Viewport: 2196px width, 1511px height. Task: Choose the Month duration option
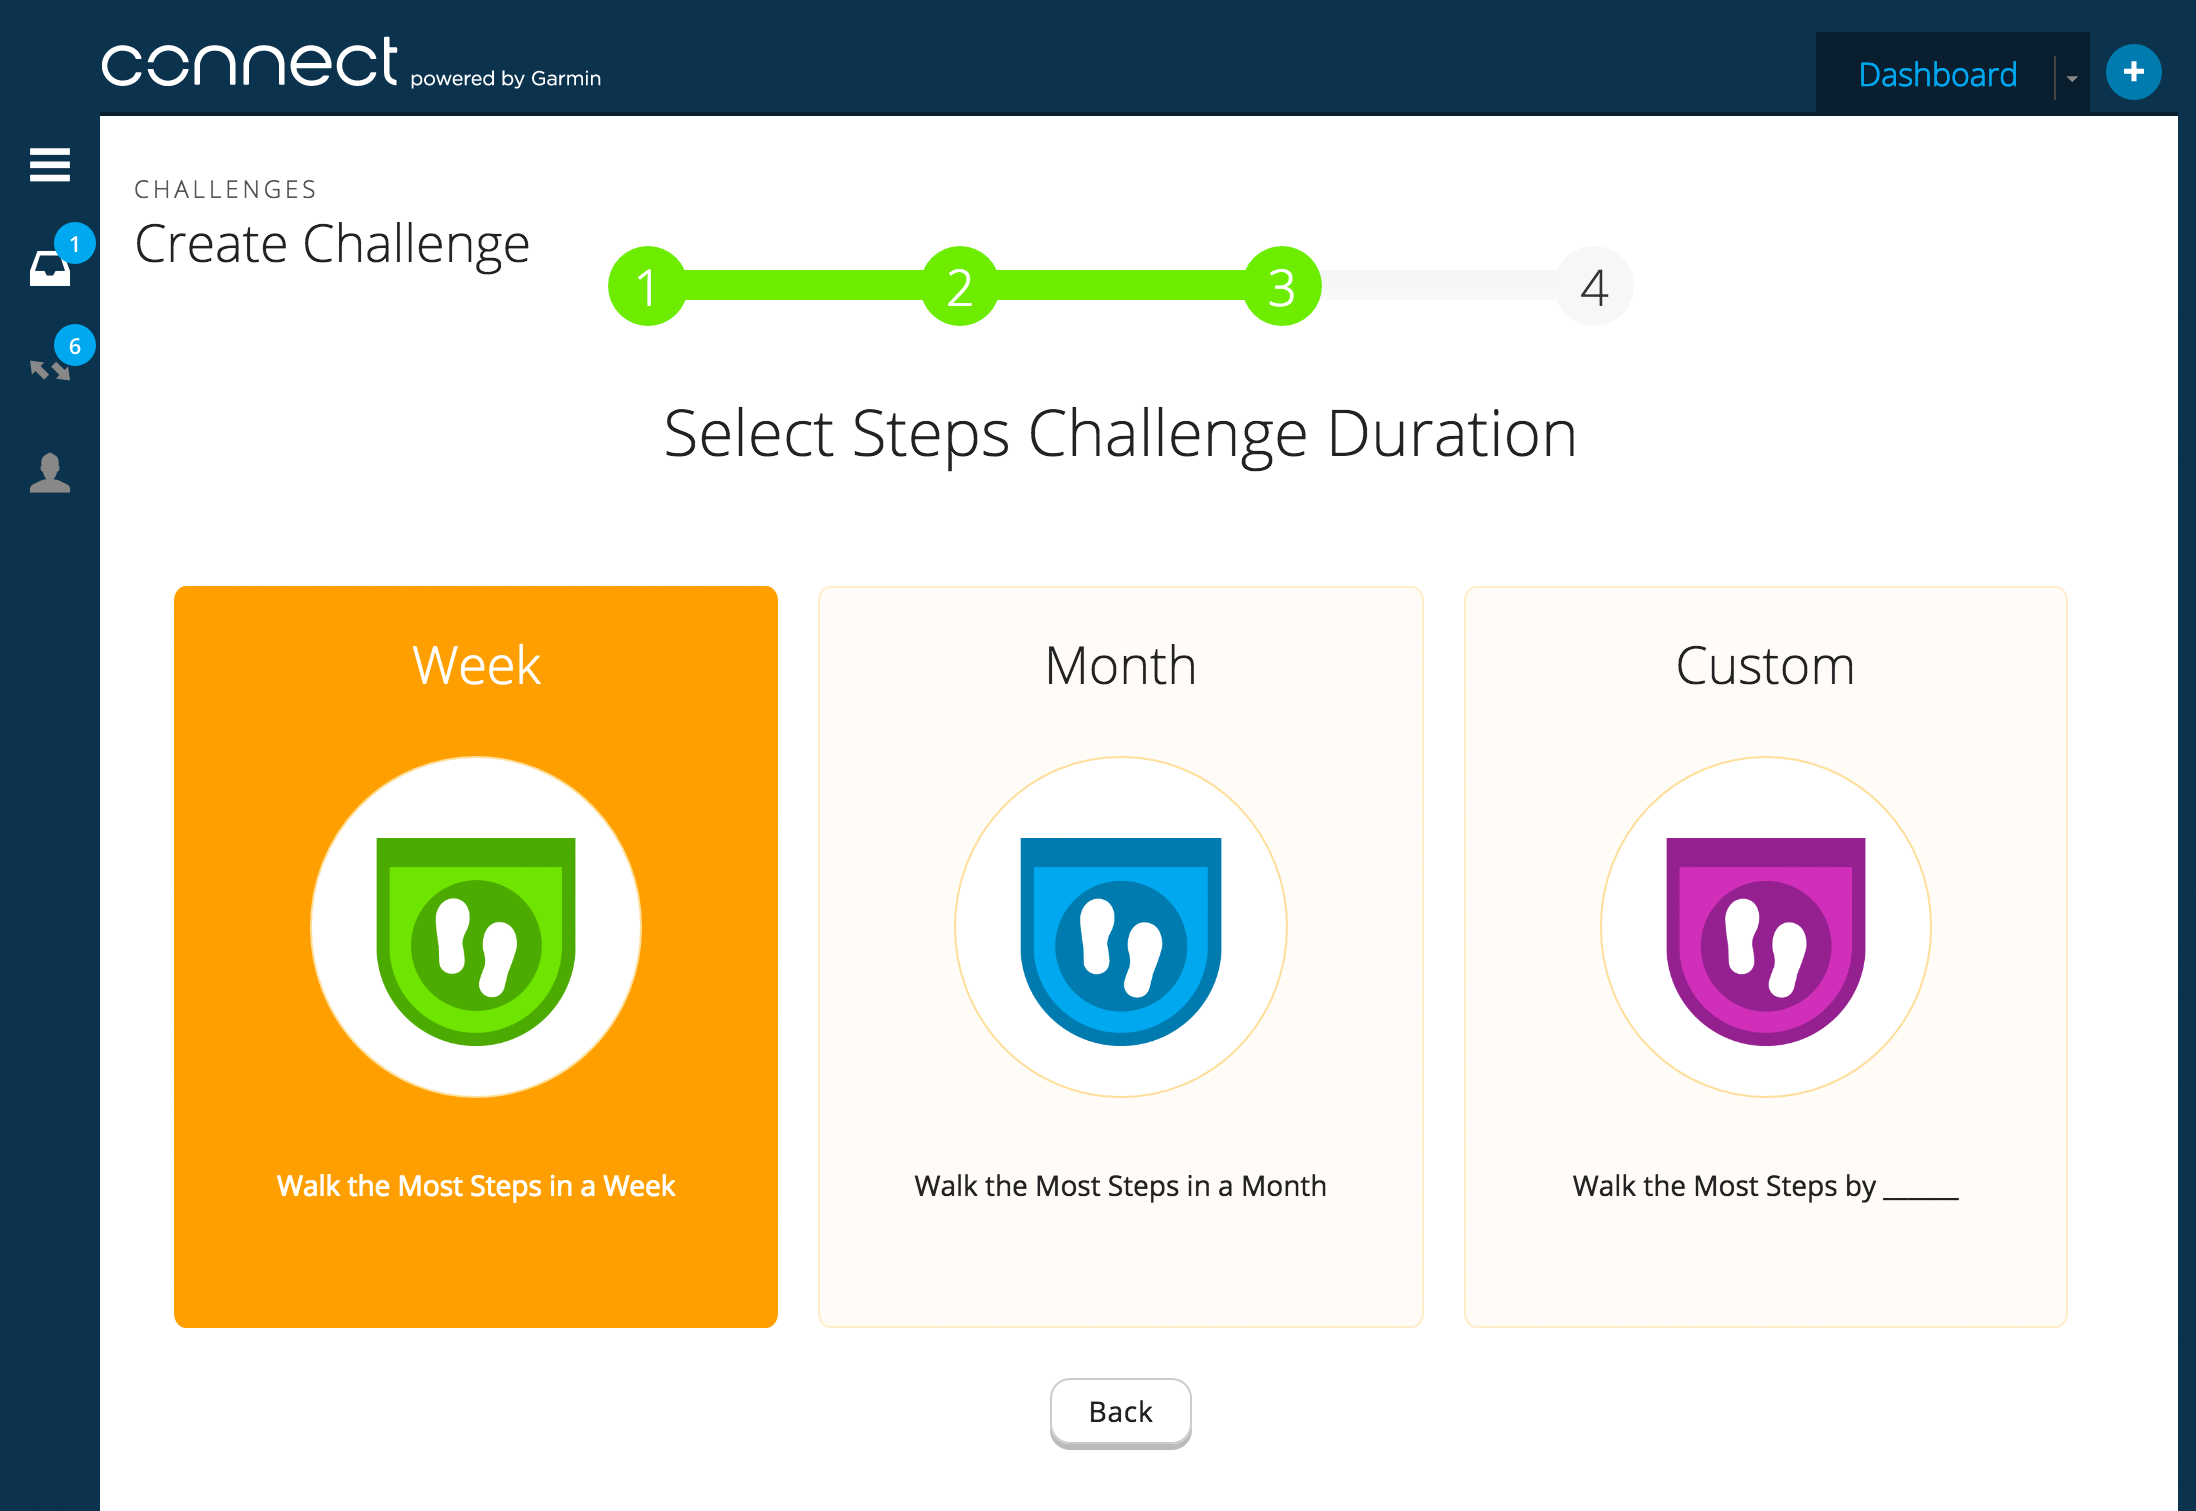1121,957
